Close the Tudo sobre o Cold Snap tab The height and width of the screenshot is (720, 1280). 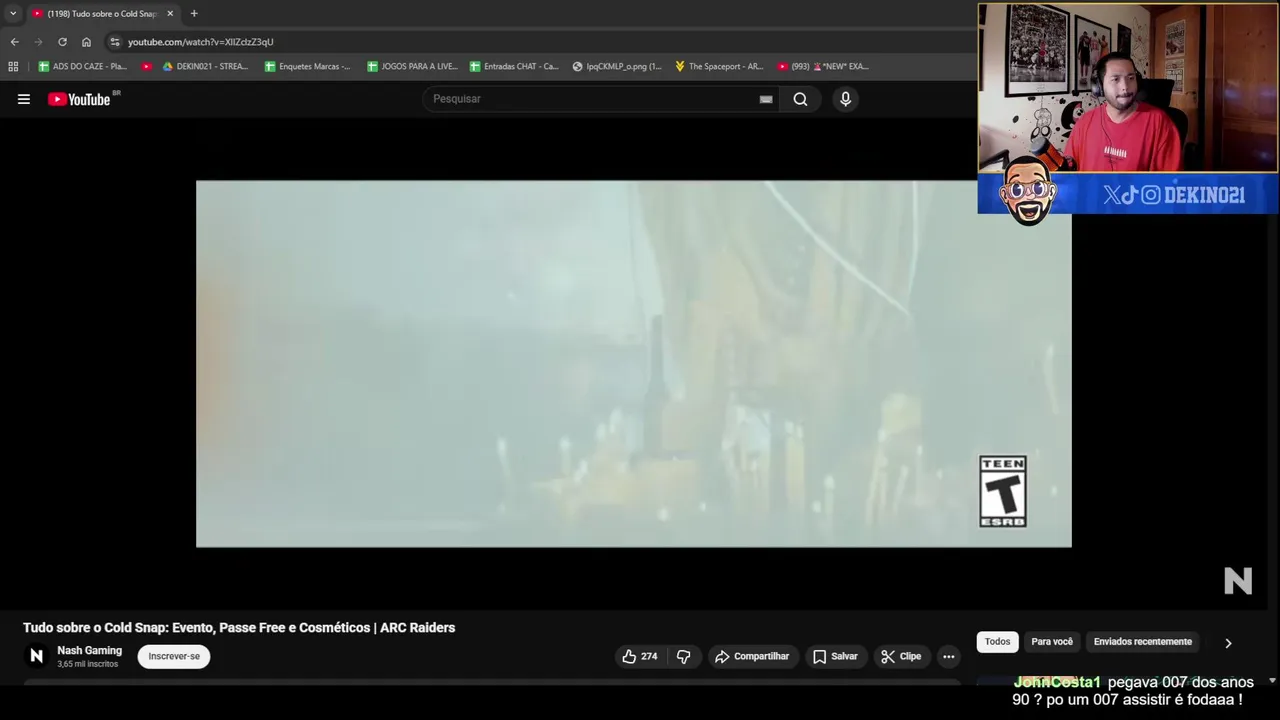[170, 14]
